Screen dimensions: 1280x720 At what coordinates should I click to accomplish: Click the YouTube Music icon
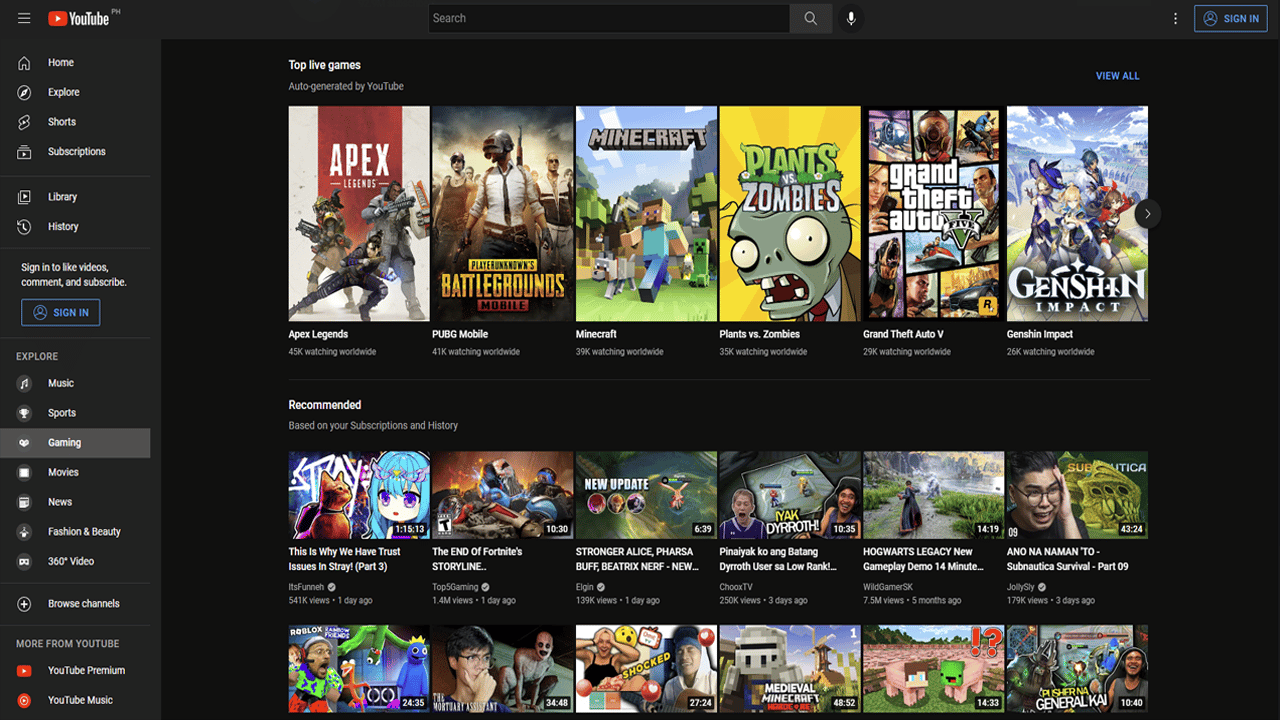[25, 700]
